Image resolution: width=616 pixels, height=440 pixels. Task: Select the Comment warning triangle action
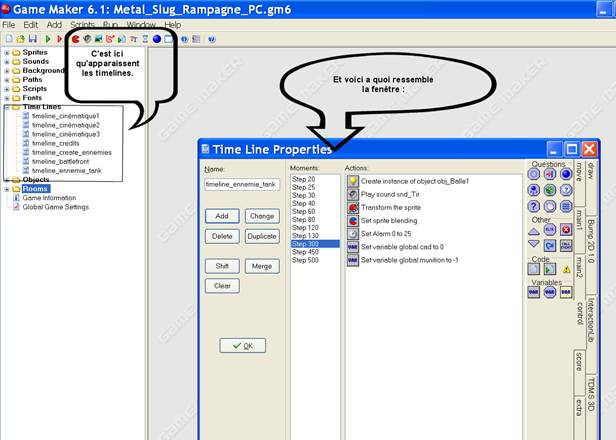566,269
